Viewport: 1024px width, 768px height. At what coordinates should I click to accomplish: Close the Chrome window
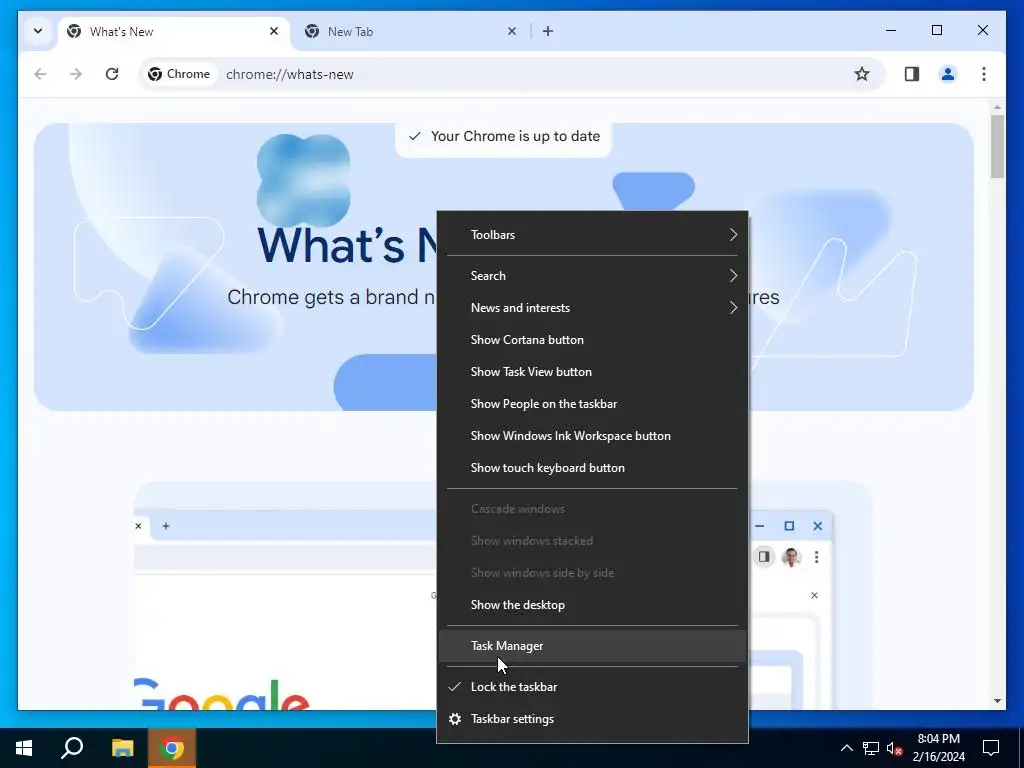coord(982,31)
